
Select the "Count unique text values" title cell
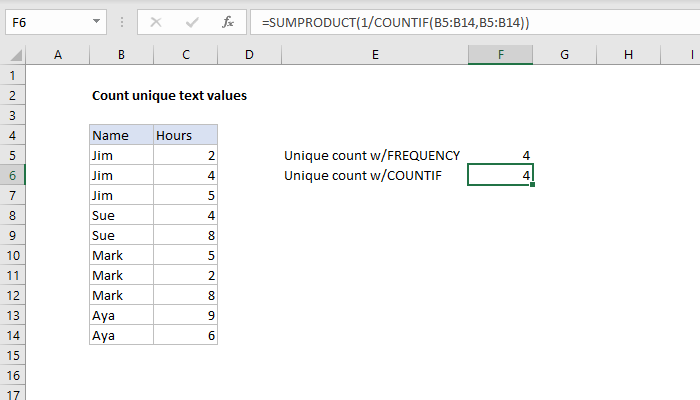point(168,96)
